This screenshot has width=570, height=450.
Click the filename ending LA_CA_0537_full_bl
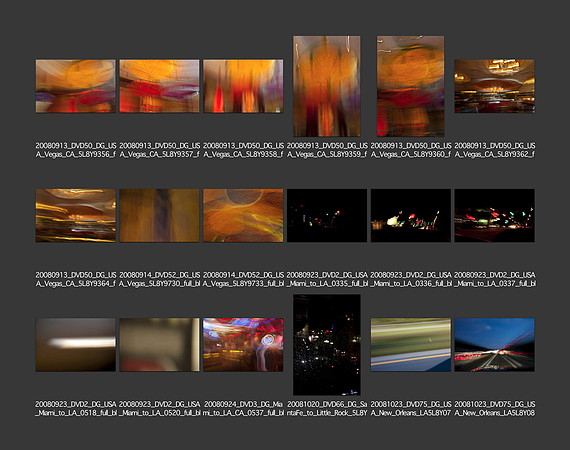point(243,408)
